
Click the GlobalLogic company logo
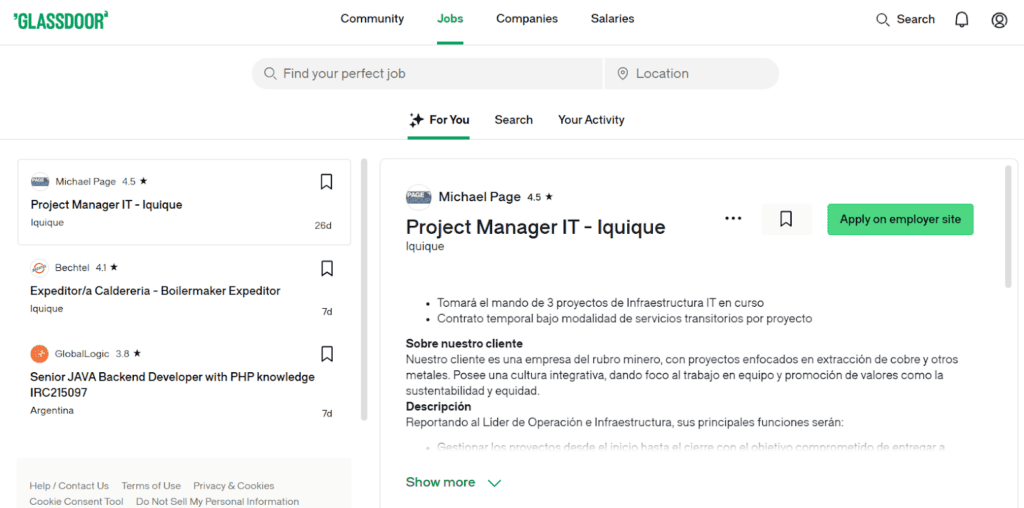click(x=40, y=354)
